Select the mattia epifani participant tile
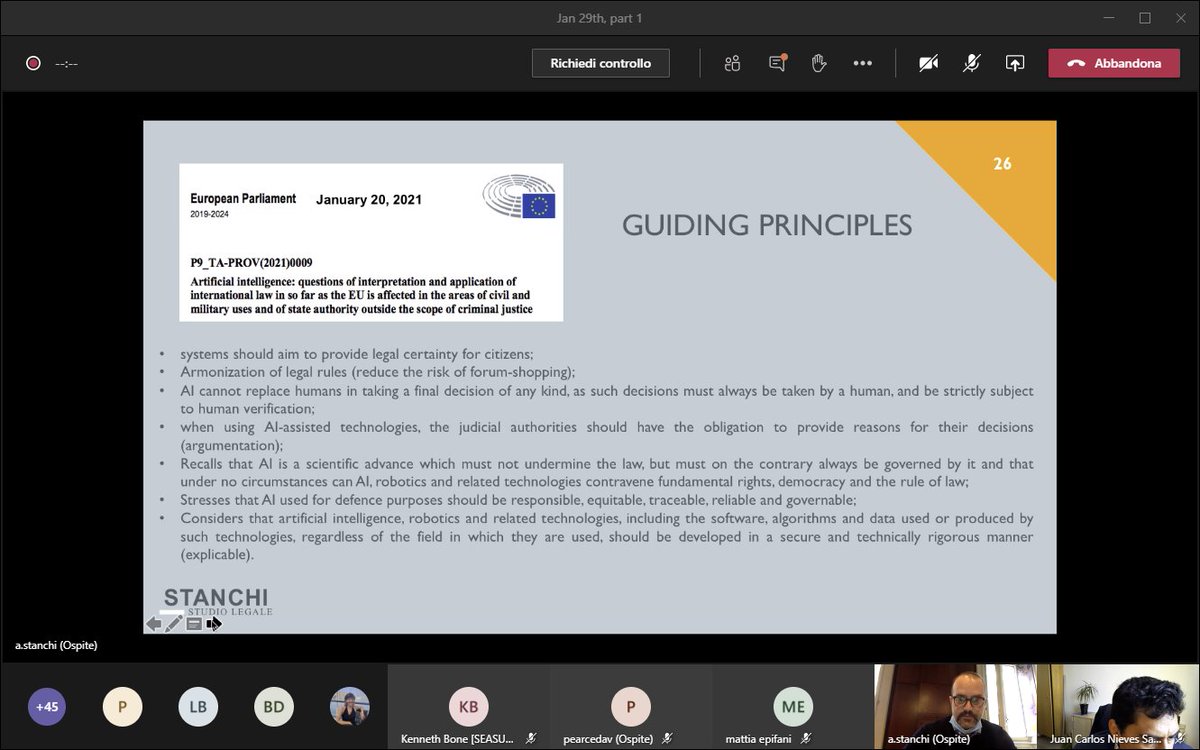 (793, 708)
